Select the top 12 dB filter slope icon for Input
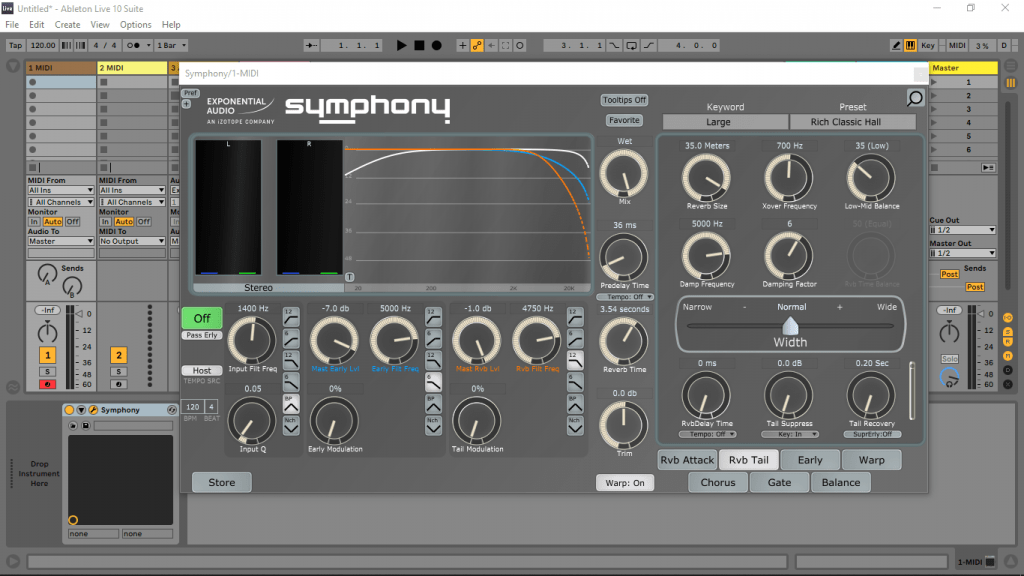 (x=291, y=317)
